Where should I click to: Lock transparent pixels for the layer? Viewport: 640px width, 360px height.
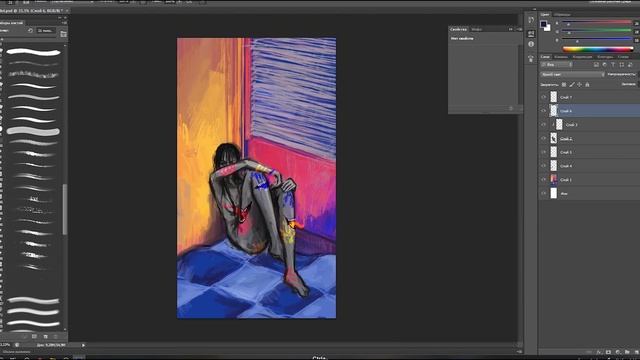[564, 84]
